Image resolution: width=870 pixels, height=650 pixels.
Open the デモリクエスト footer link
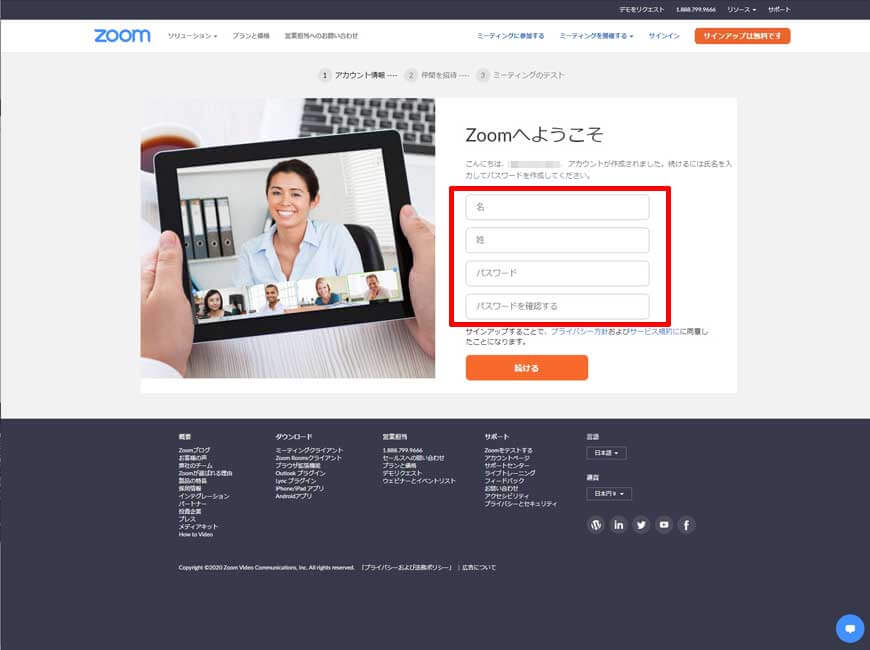(x=402, y=473)
